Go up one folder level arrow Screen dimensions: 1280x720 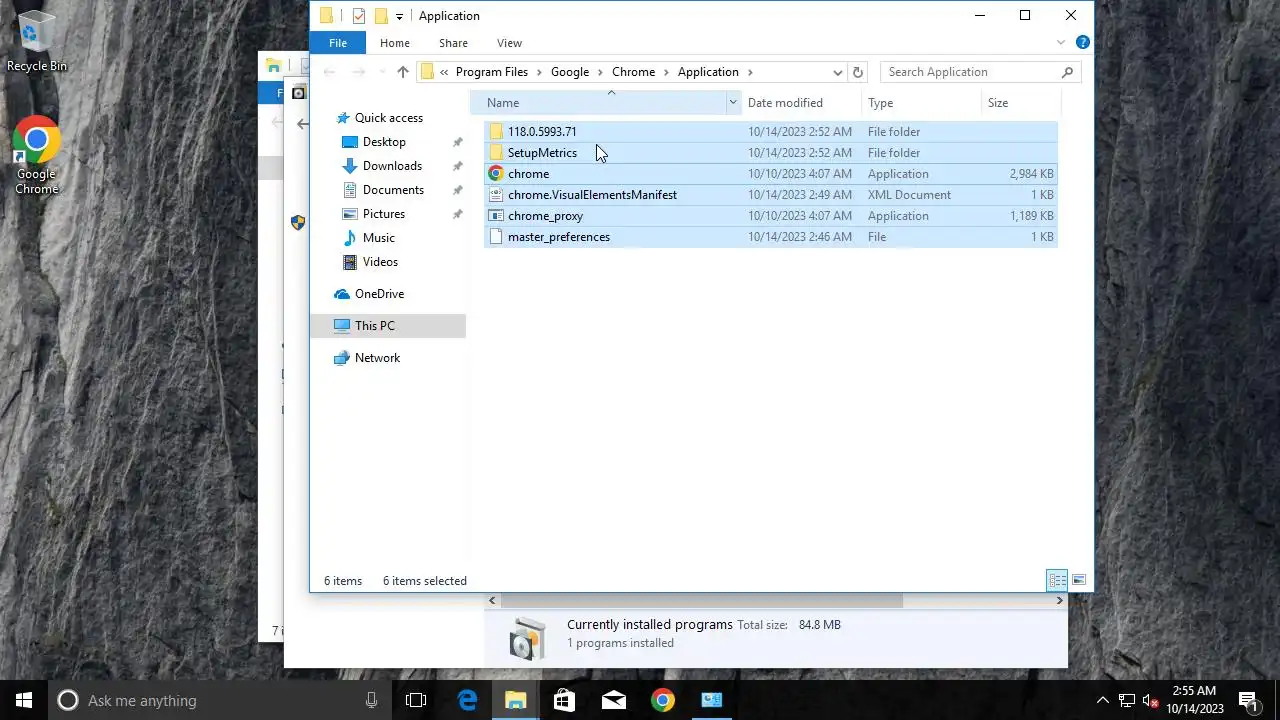[403, 72]
